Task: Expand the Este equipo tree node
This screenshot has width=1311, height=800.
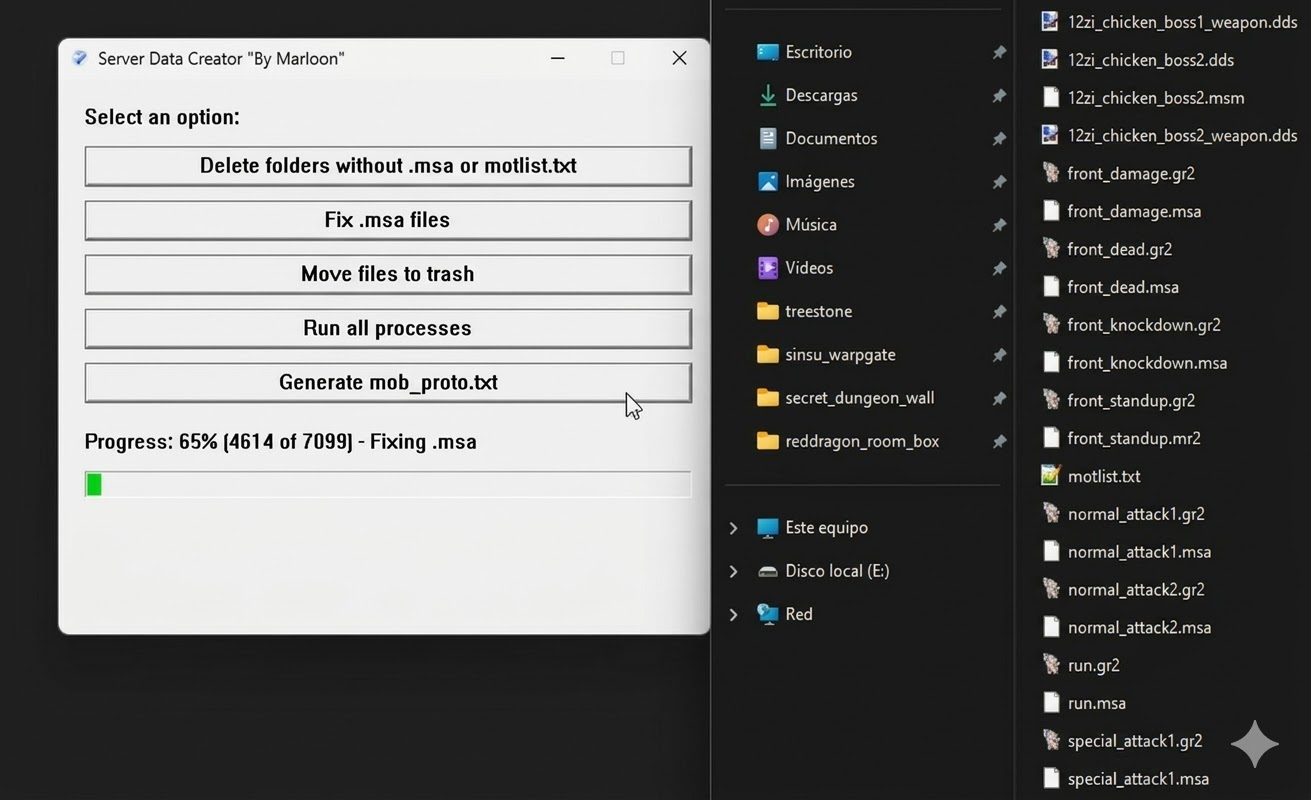Action: click(733, 528)
